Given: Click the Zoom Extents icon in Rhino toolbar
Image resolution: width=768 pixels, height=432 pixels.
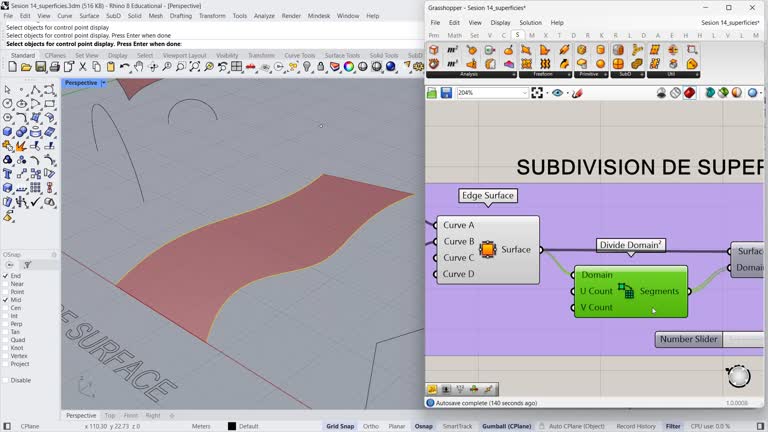Looking at the screenshot, I should 194,67.
